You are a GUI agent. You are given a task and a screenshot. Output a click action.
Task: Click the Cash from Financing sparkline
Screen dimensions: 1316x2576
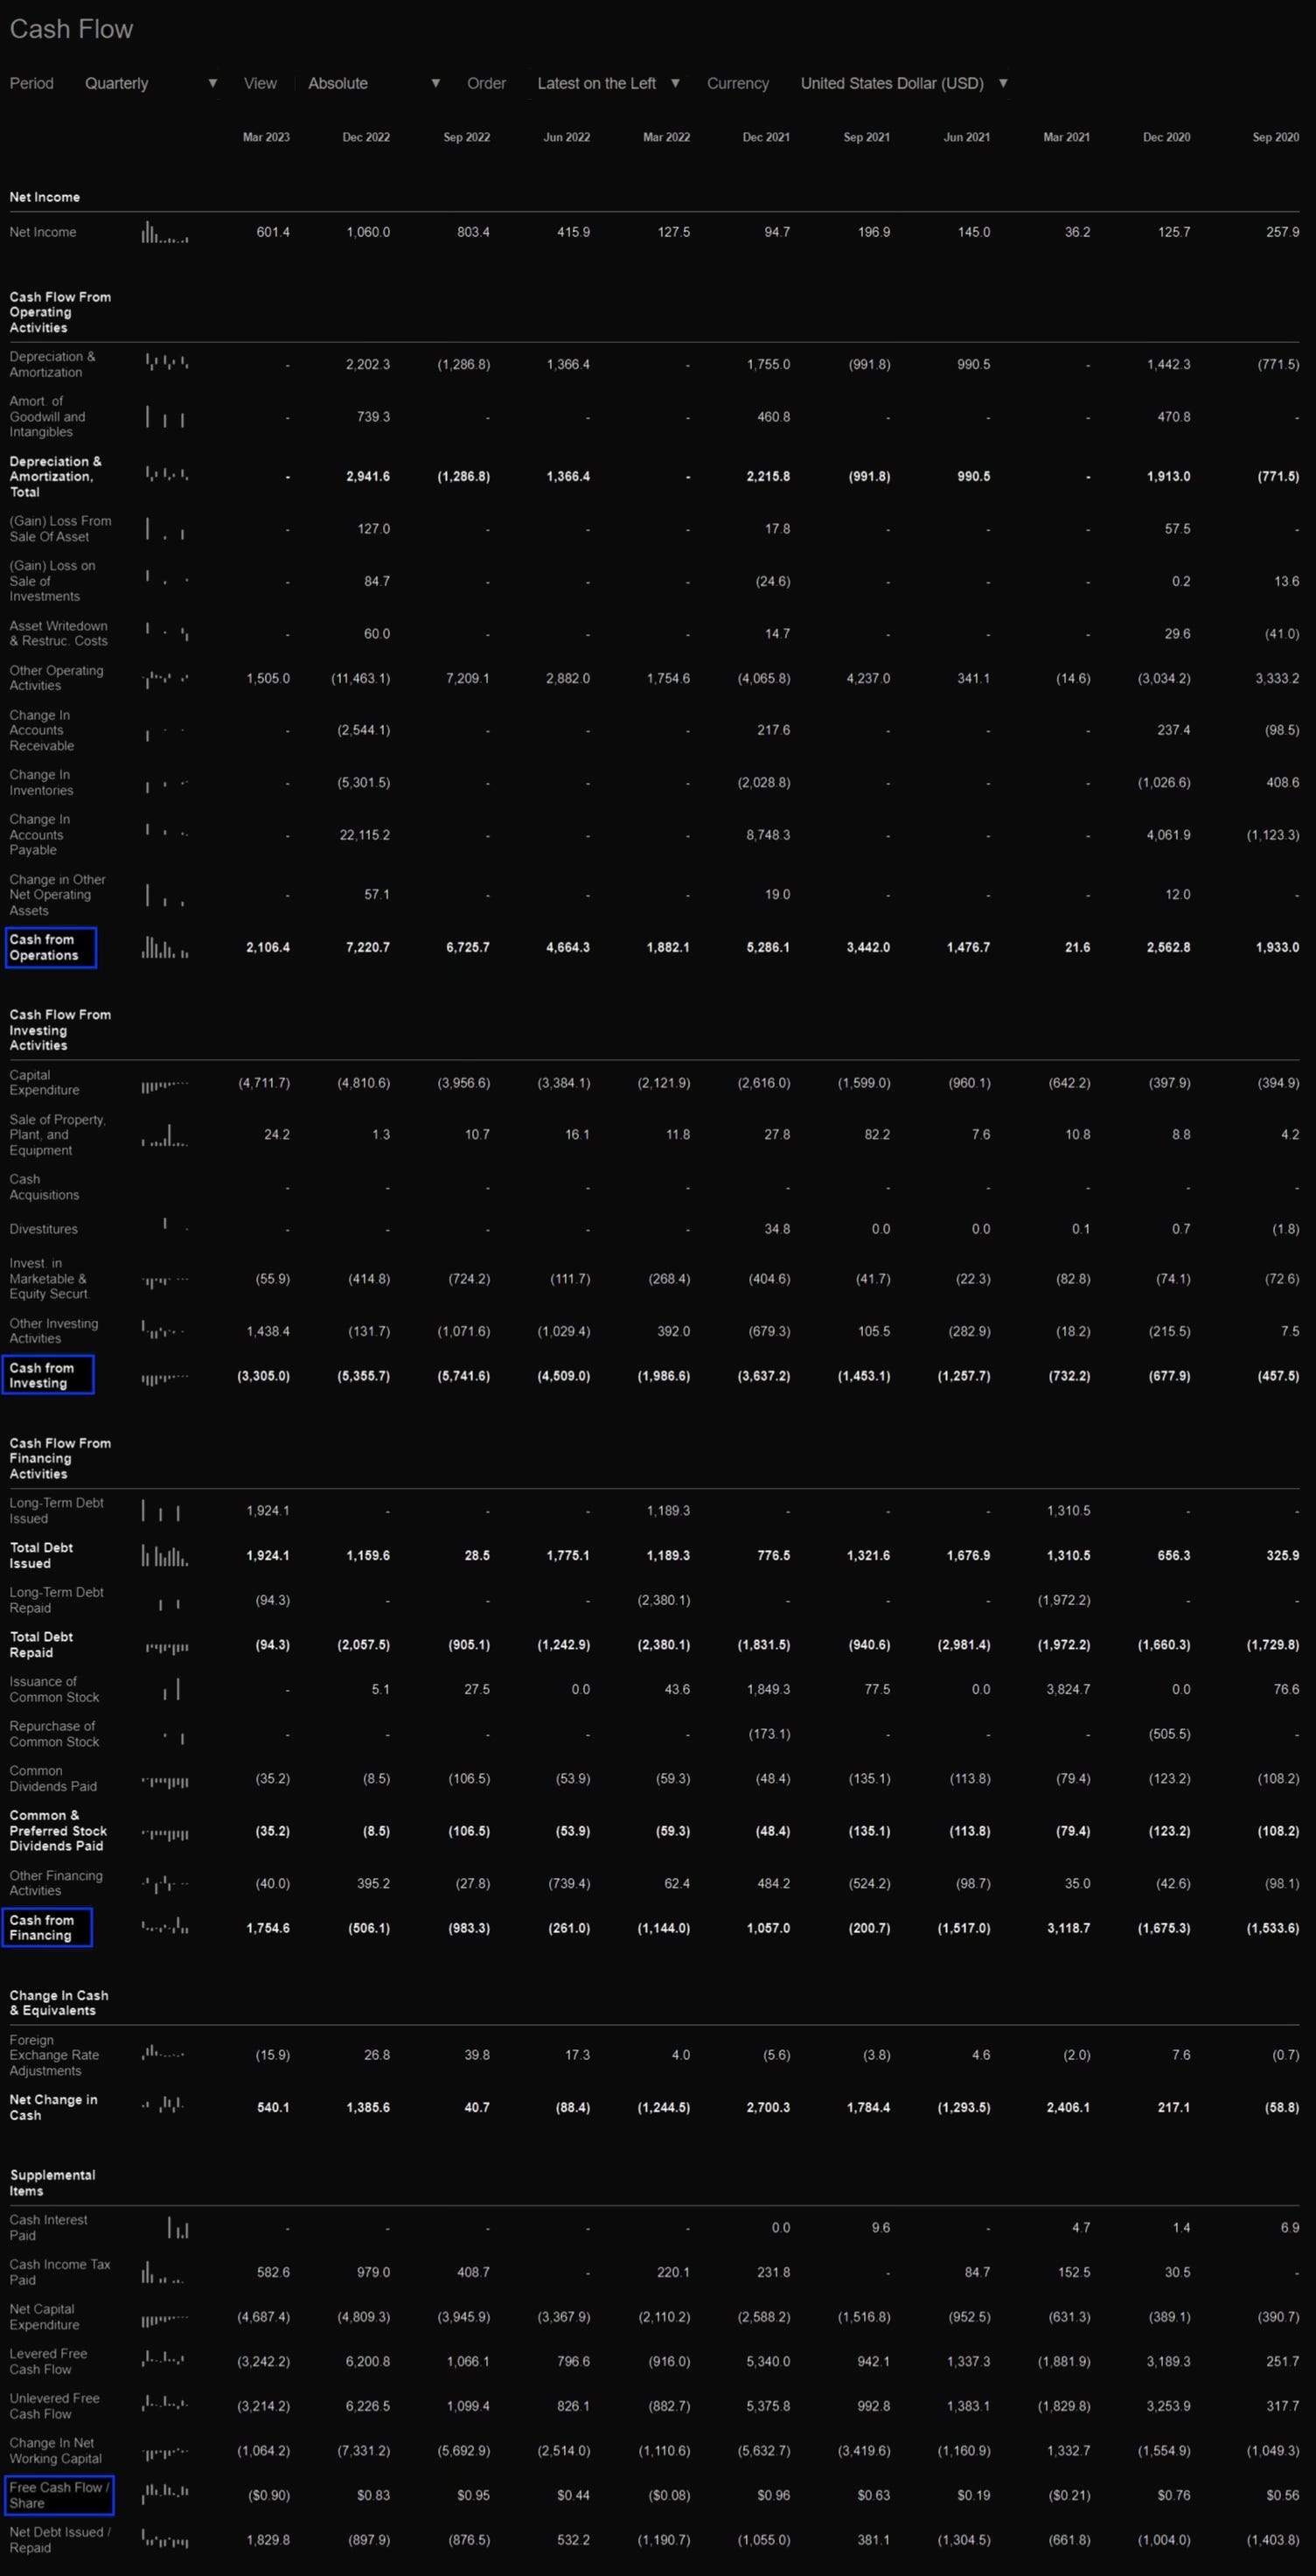tap(165, 1927)
